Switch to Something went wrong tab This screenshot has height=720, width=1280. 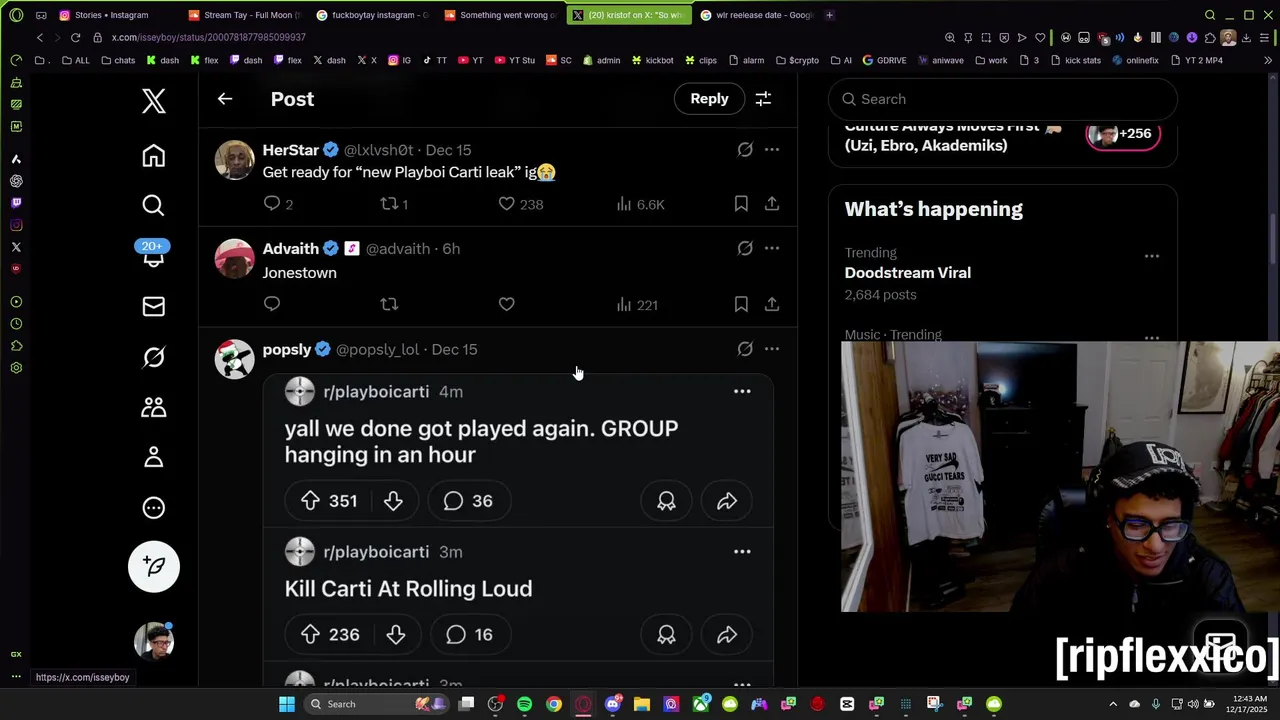[501, 15]
